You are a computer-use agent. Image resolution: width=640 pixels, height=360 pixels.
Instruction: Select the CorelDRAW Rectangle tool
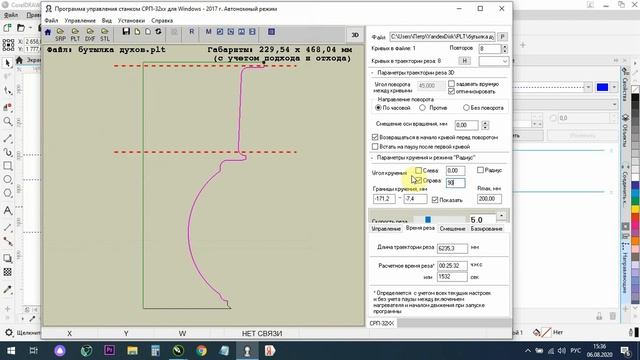tap(7, 166)
